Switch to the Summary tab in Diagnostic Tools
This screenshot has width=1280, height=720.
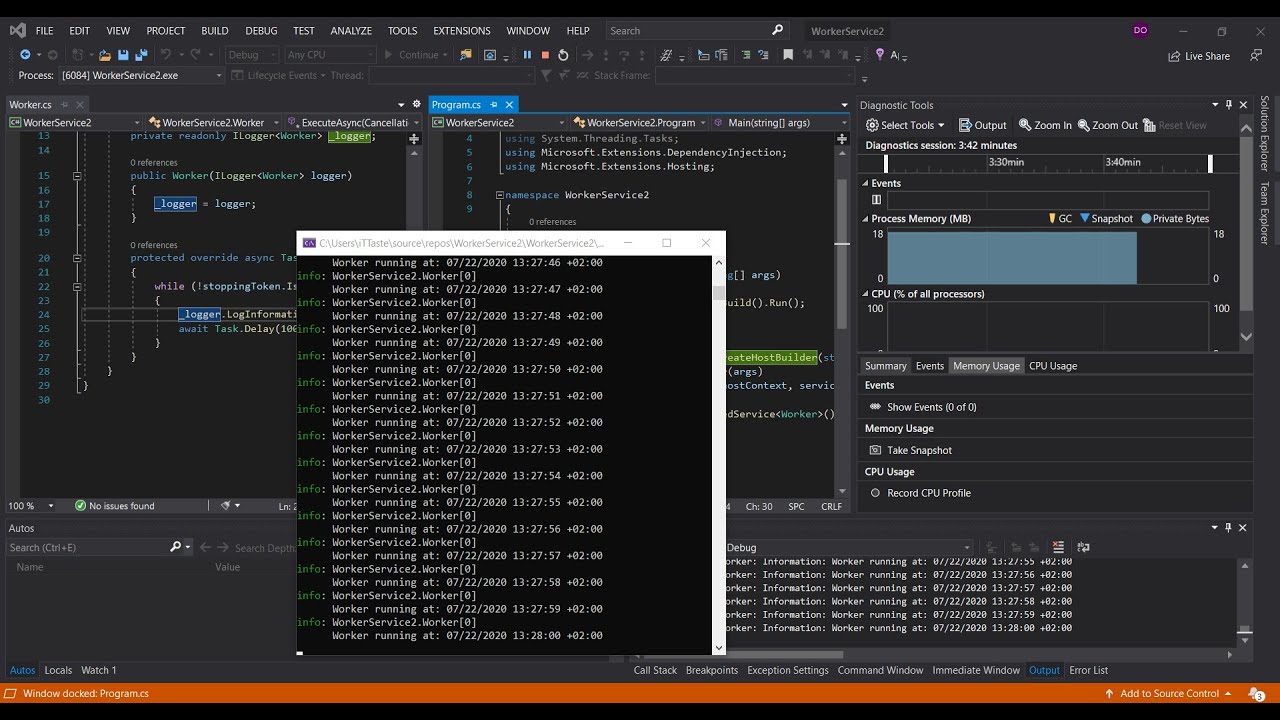click(886, 366)
